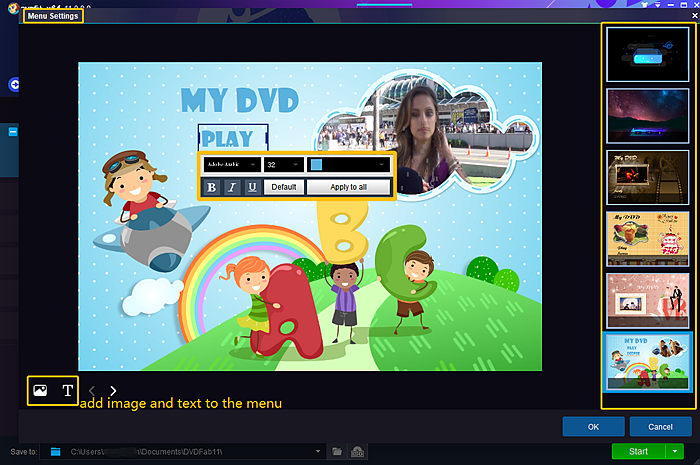
Task: Toggle underline text formatting
Action: pyautogui.click(x=251, y=187)
